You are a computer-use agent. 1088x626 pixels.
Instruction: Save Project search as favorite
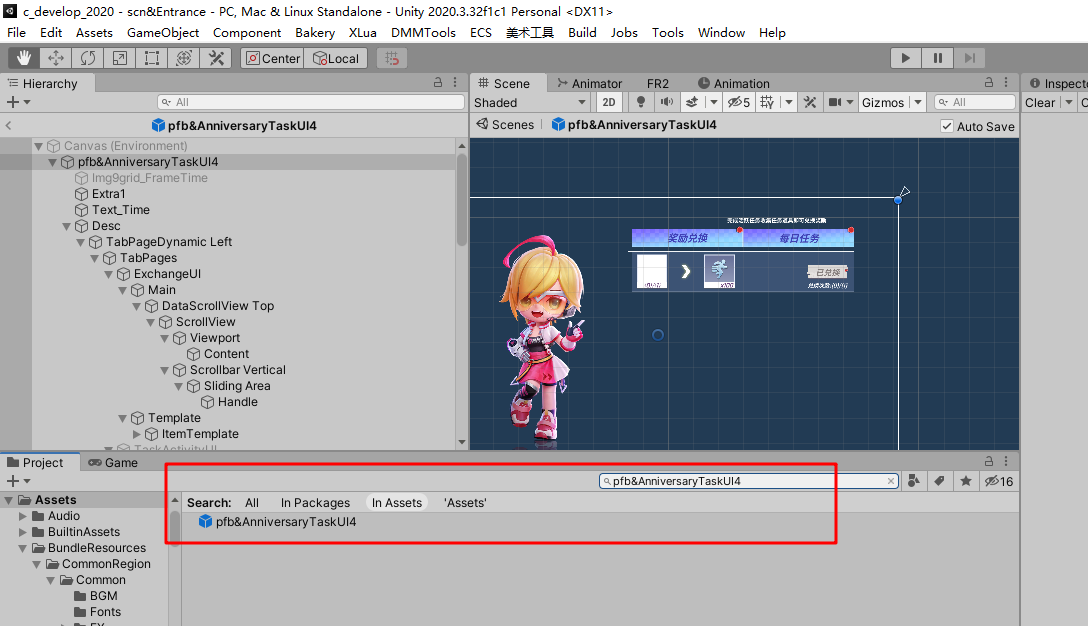[965, 482]
